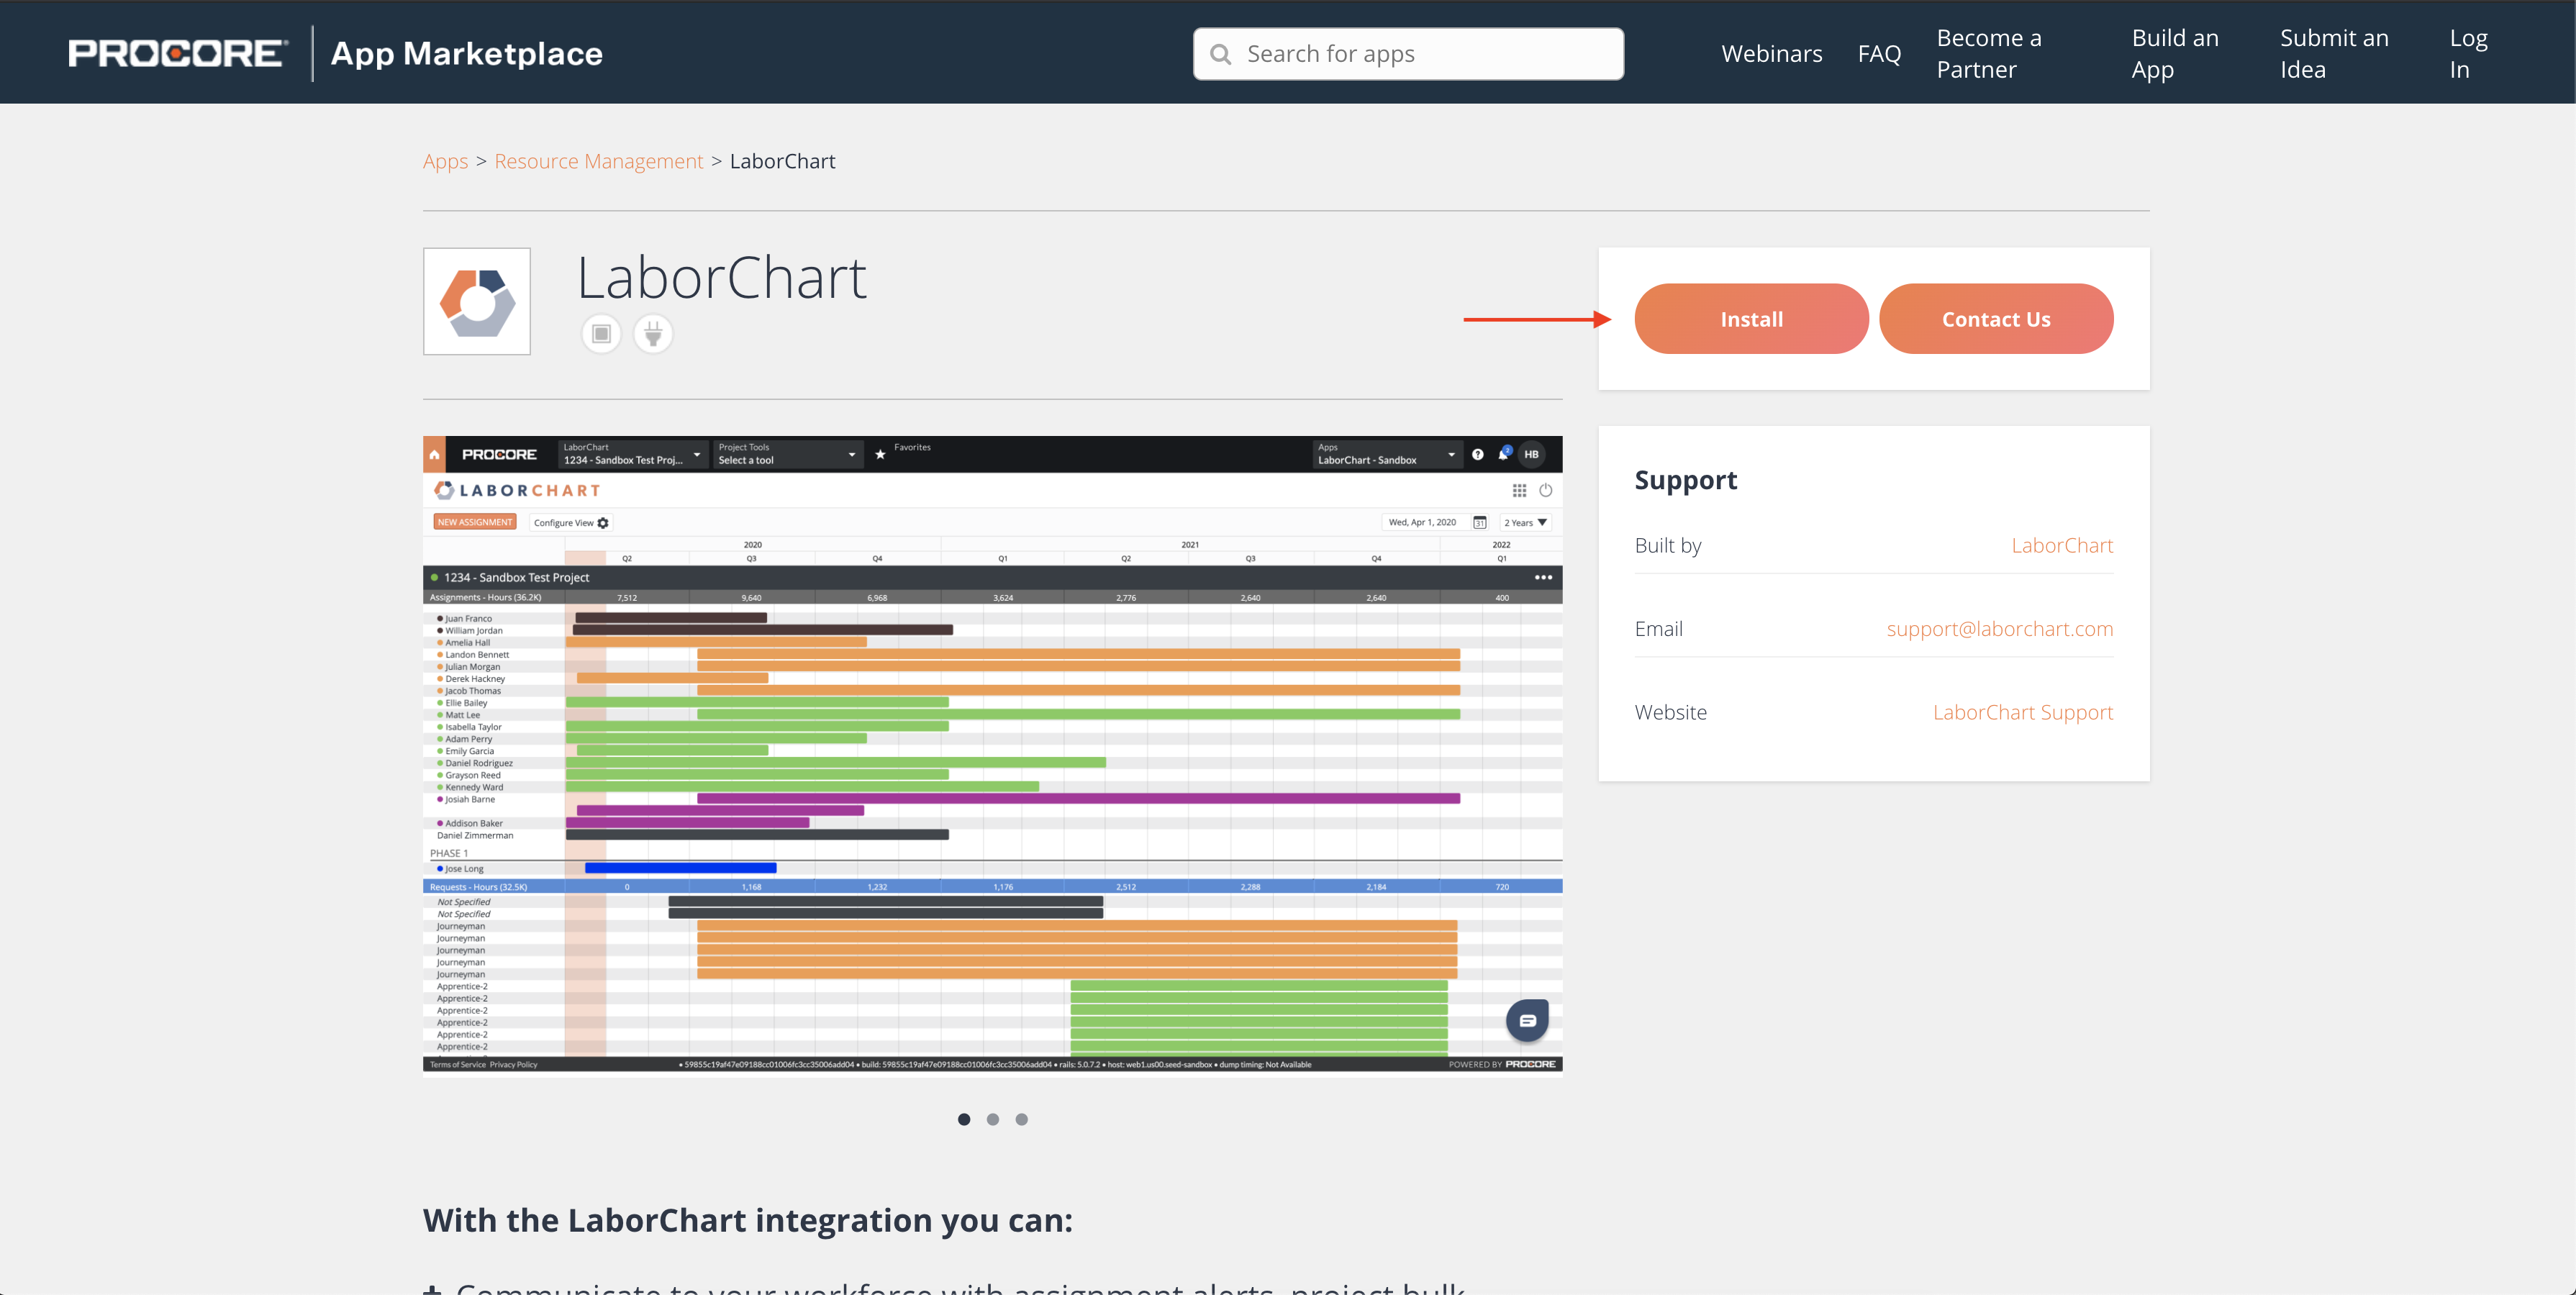Open the Webinars menu item
The image size is (2576, 1295).
click(x=1771, y=54)
